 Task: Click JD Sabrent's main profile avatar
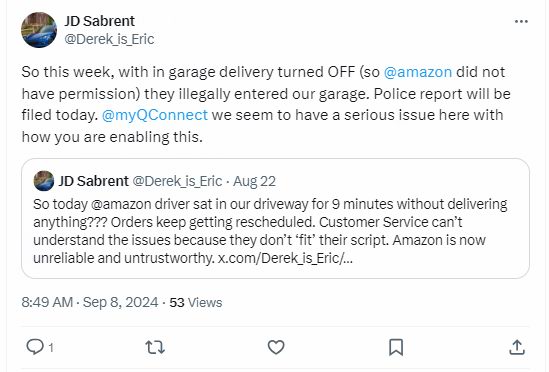click(39, 30)
